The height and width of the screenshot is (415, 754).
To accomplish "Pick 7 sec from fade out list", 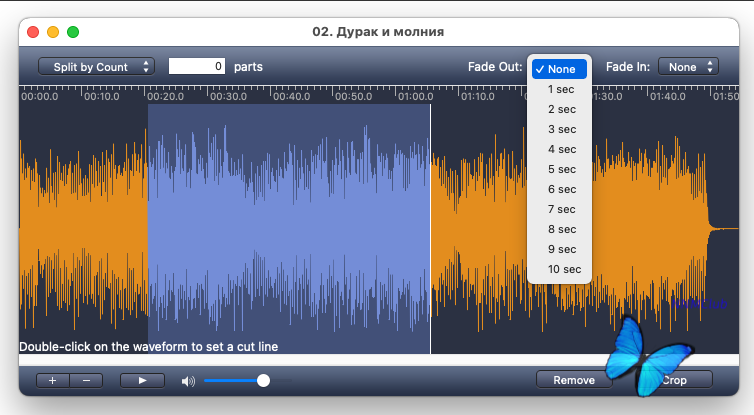I will coord(562,209).
